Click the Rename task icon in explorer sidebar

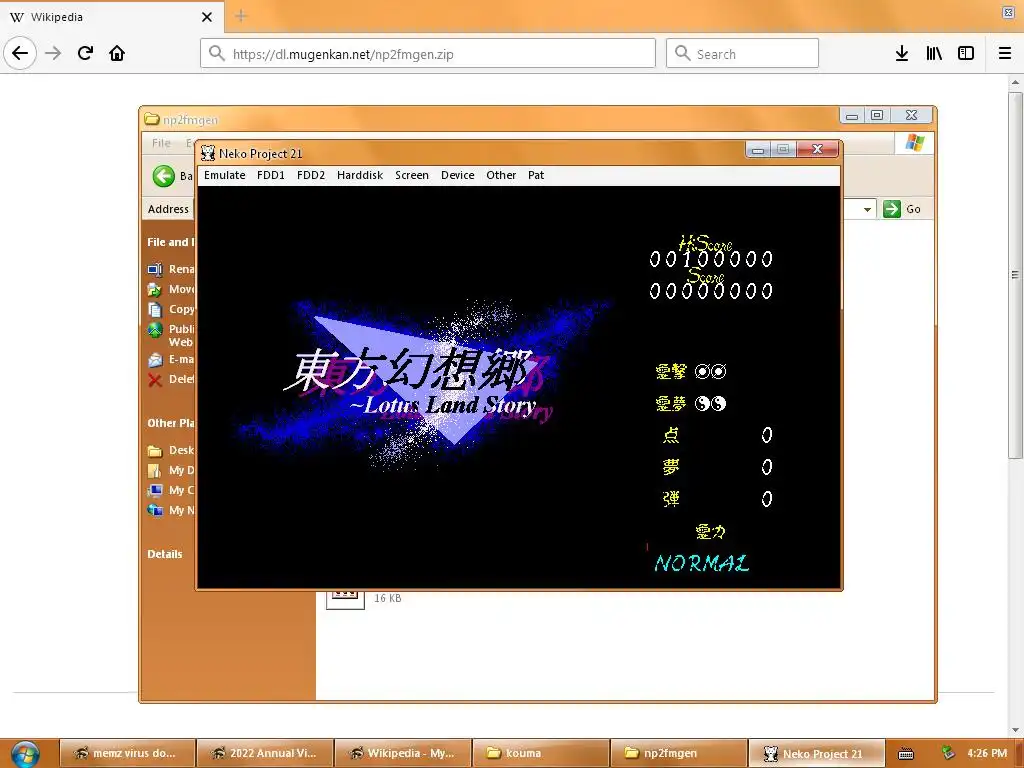155,269
